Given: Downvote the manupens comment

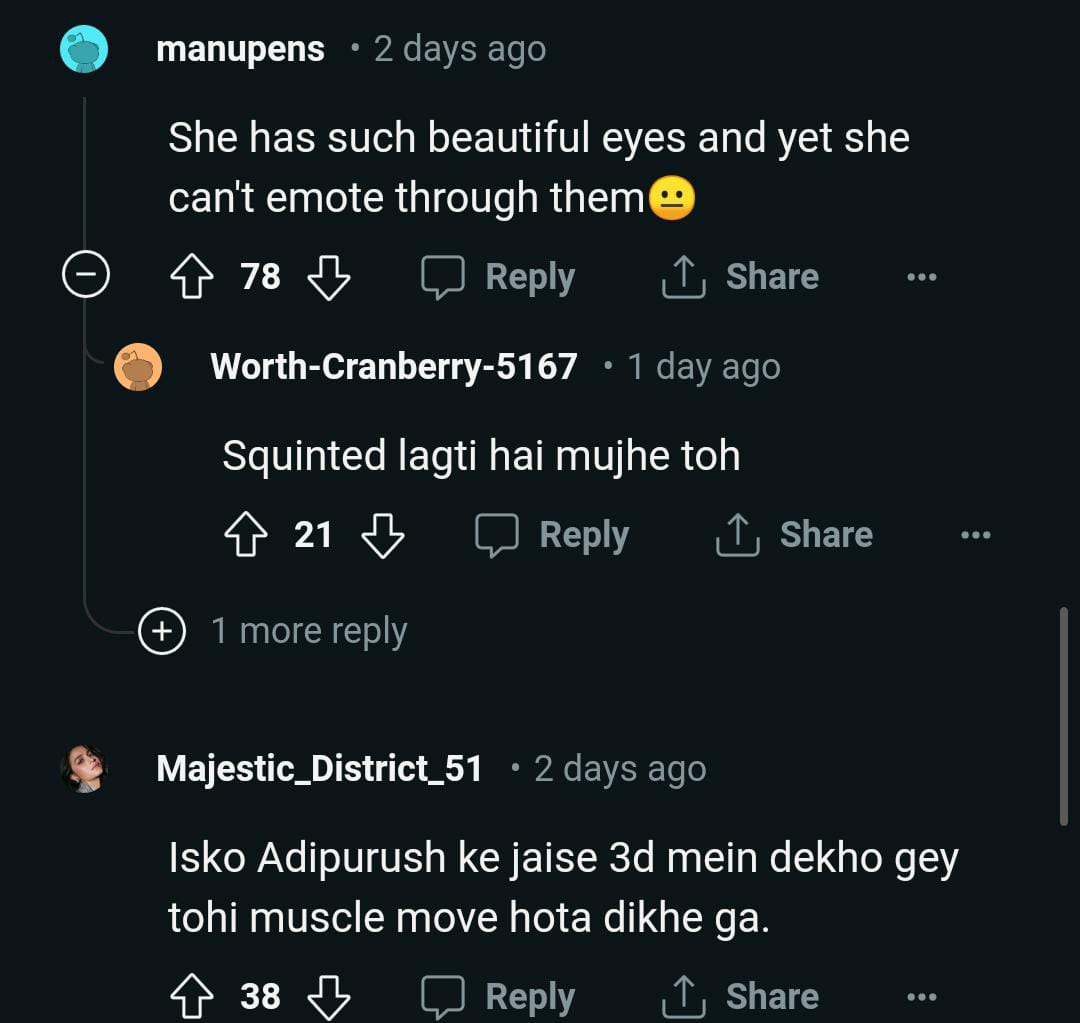Looking at the screenshot, I should [x=328, y=277].
